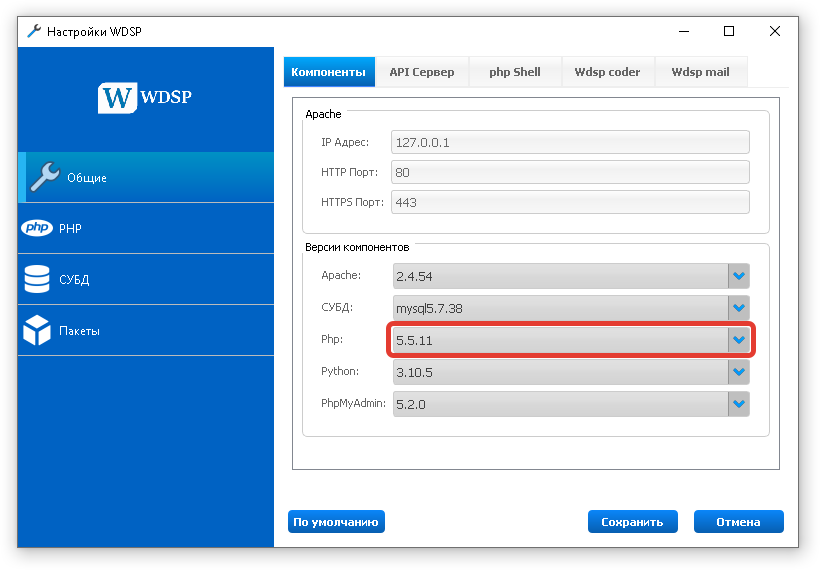The height and width of the screenshot is (570, 820).
Task: Switch to the Wdsp coder tab
Action: pyautogui.click(x=608, y=72)
